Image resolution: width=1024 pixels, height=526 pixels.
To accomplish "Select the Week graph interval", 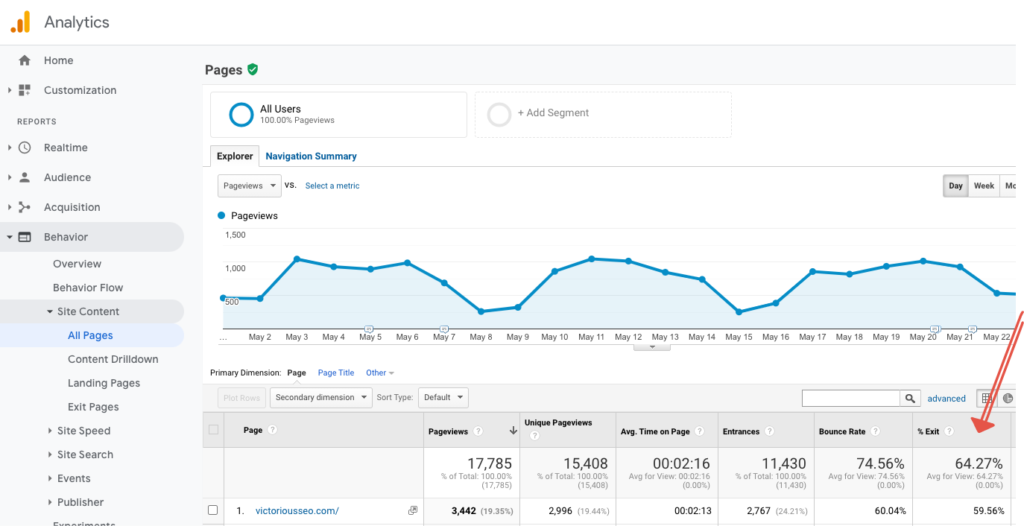I will pos(984,186).
